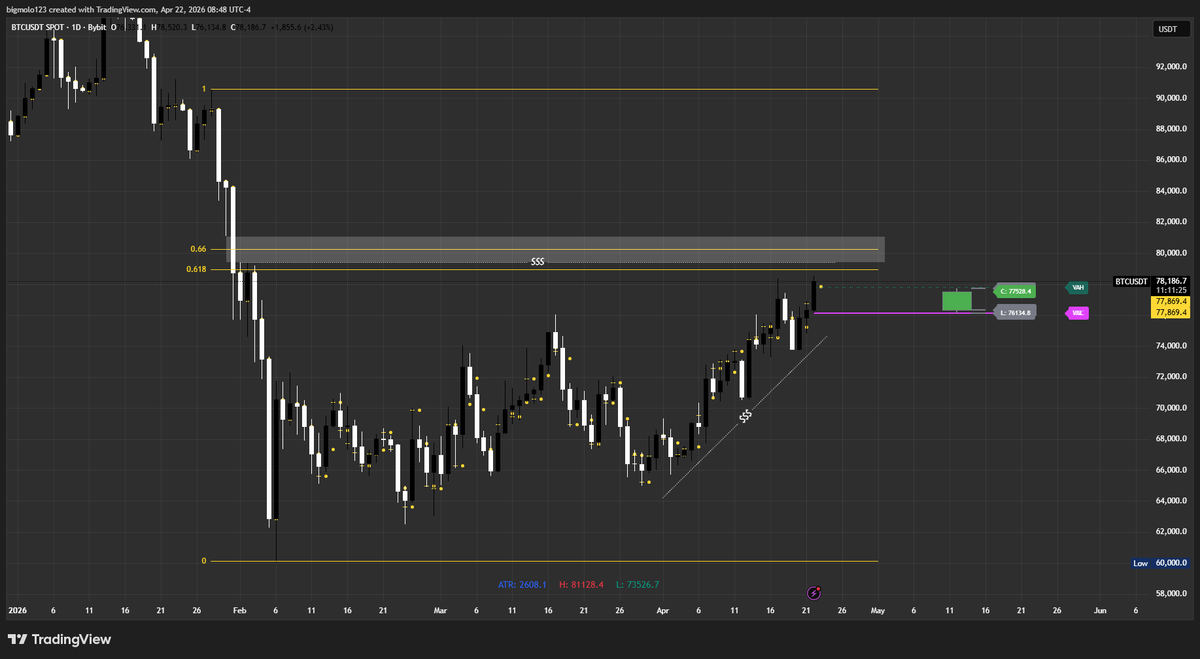Click the $$$ text on the rising trendline
Viewport: 1200px width, 659px height.
tap(746, 414)
